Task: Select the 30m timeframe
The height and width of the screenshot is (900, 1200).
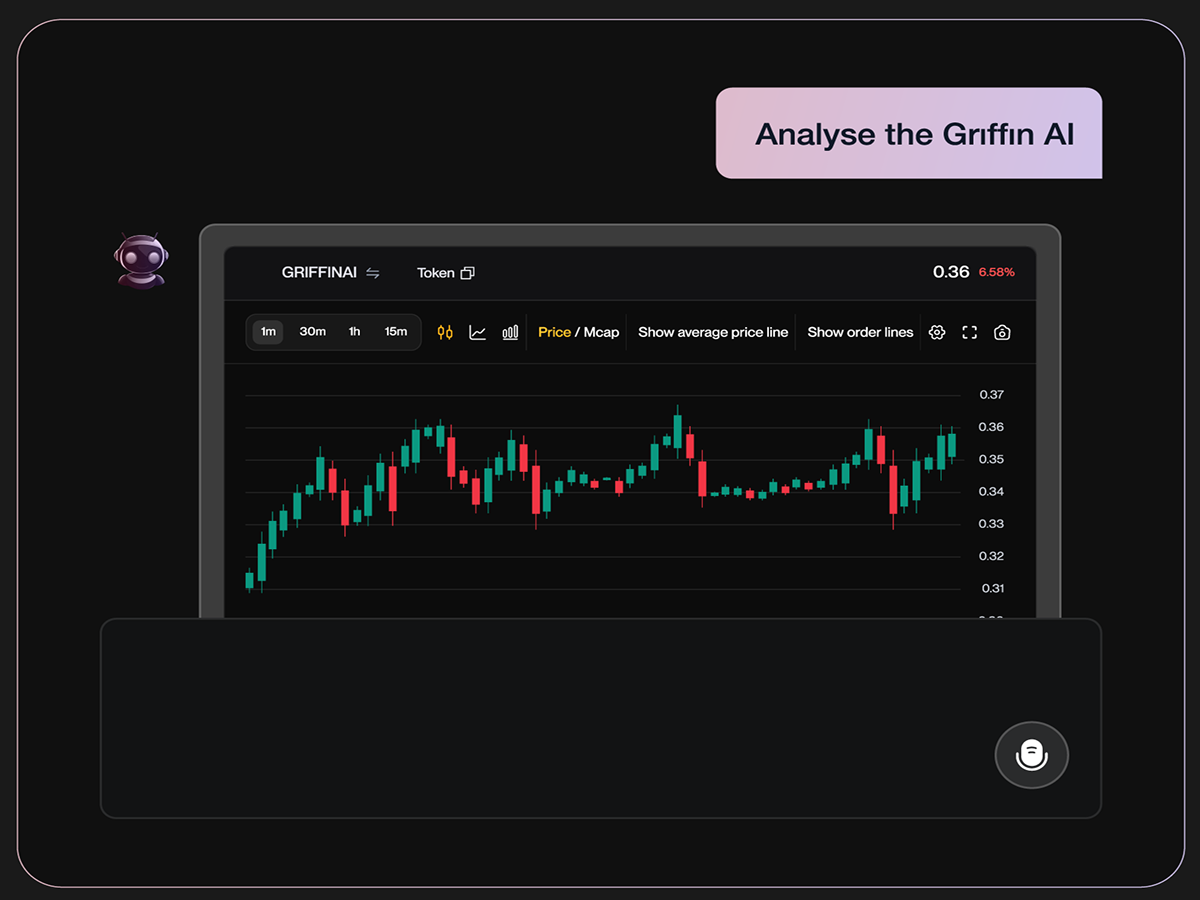Action: (313, 332)
